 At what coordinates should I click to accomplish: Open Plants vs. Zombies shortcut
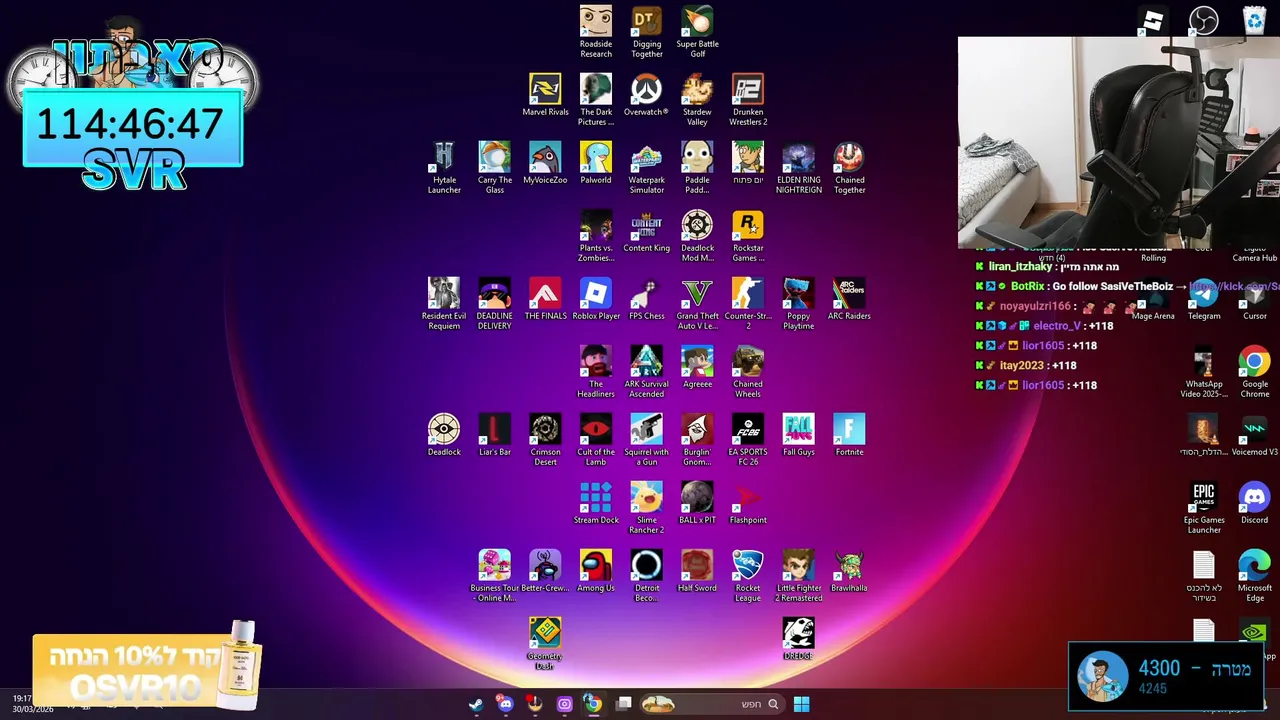coord(596,235)
